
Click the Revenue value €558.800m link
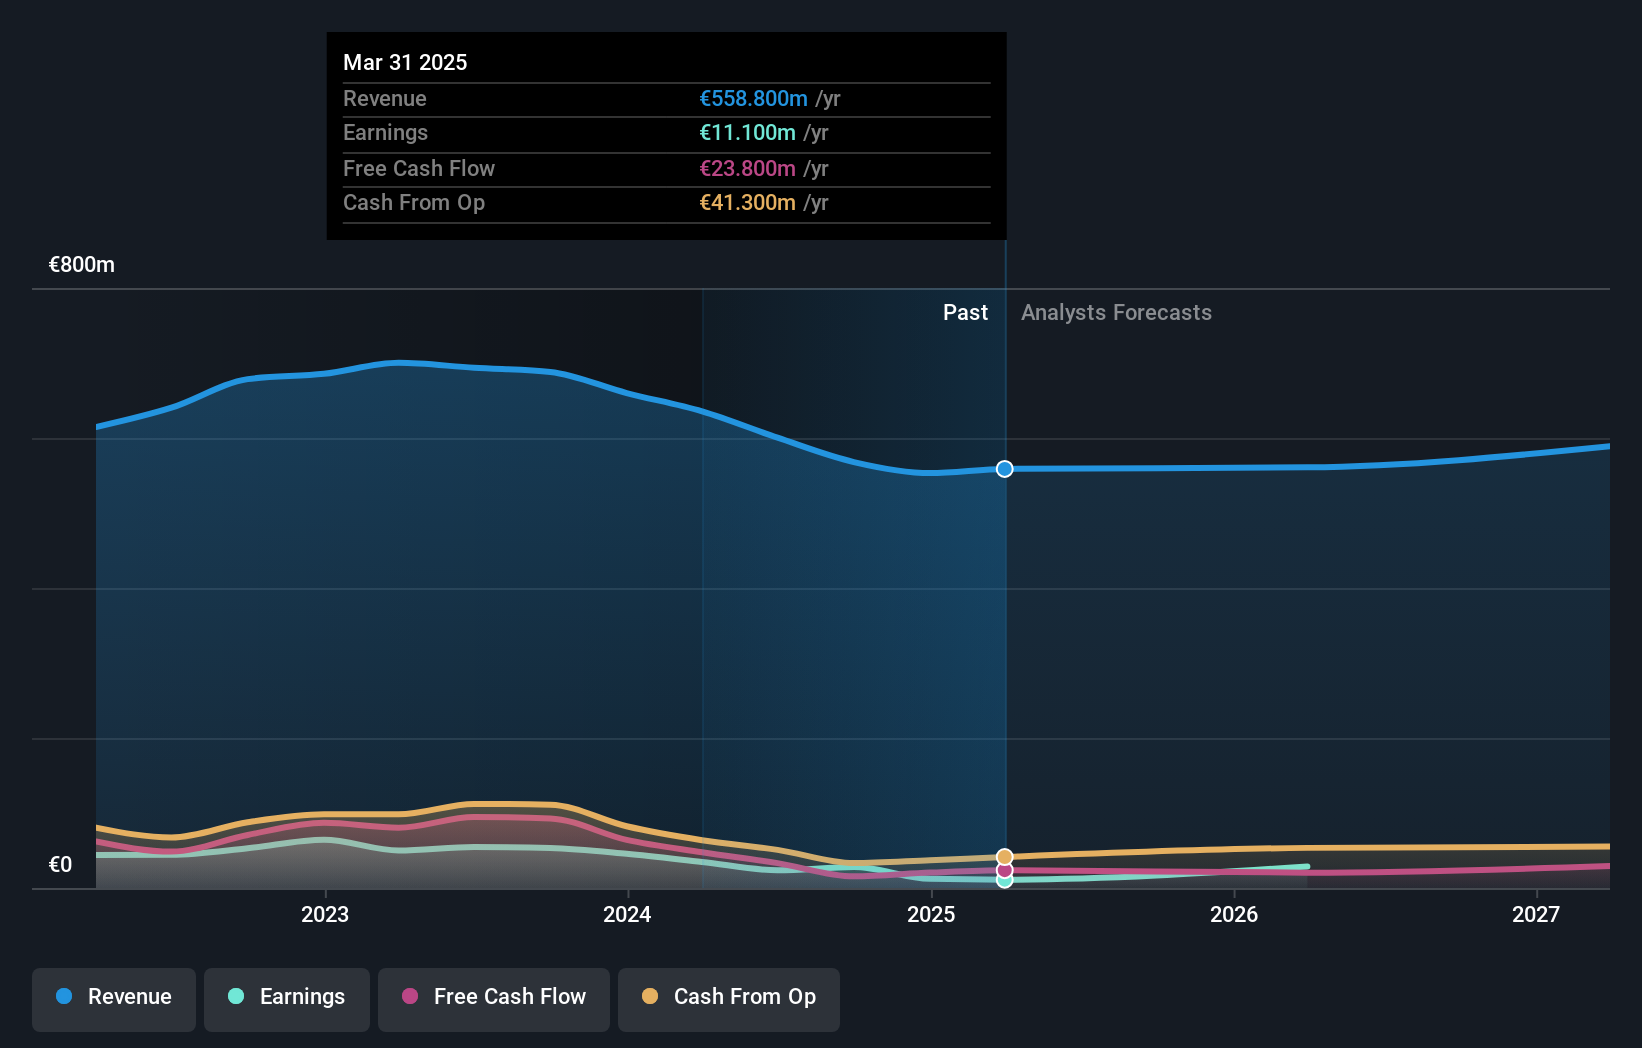(x=753, y=99)
